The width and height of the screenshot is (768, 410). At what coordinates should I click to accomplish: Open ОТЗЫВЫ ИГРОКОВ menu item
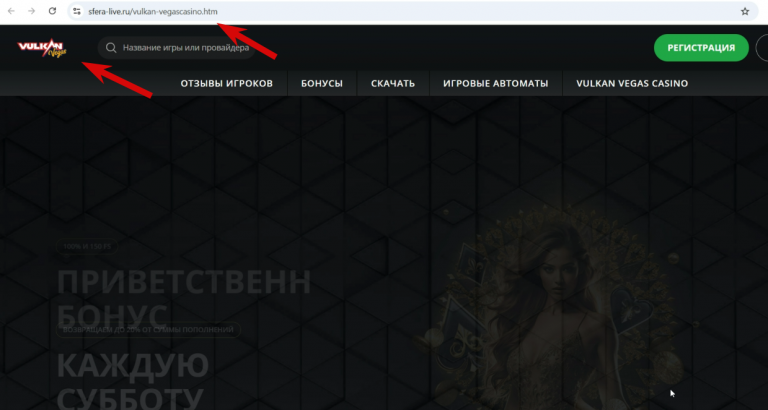coord(227,83)
